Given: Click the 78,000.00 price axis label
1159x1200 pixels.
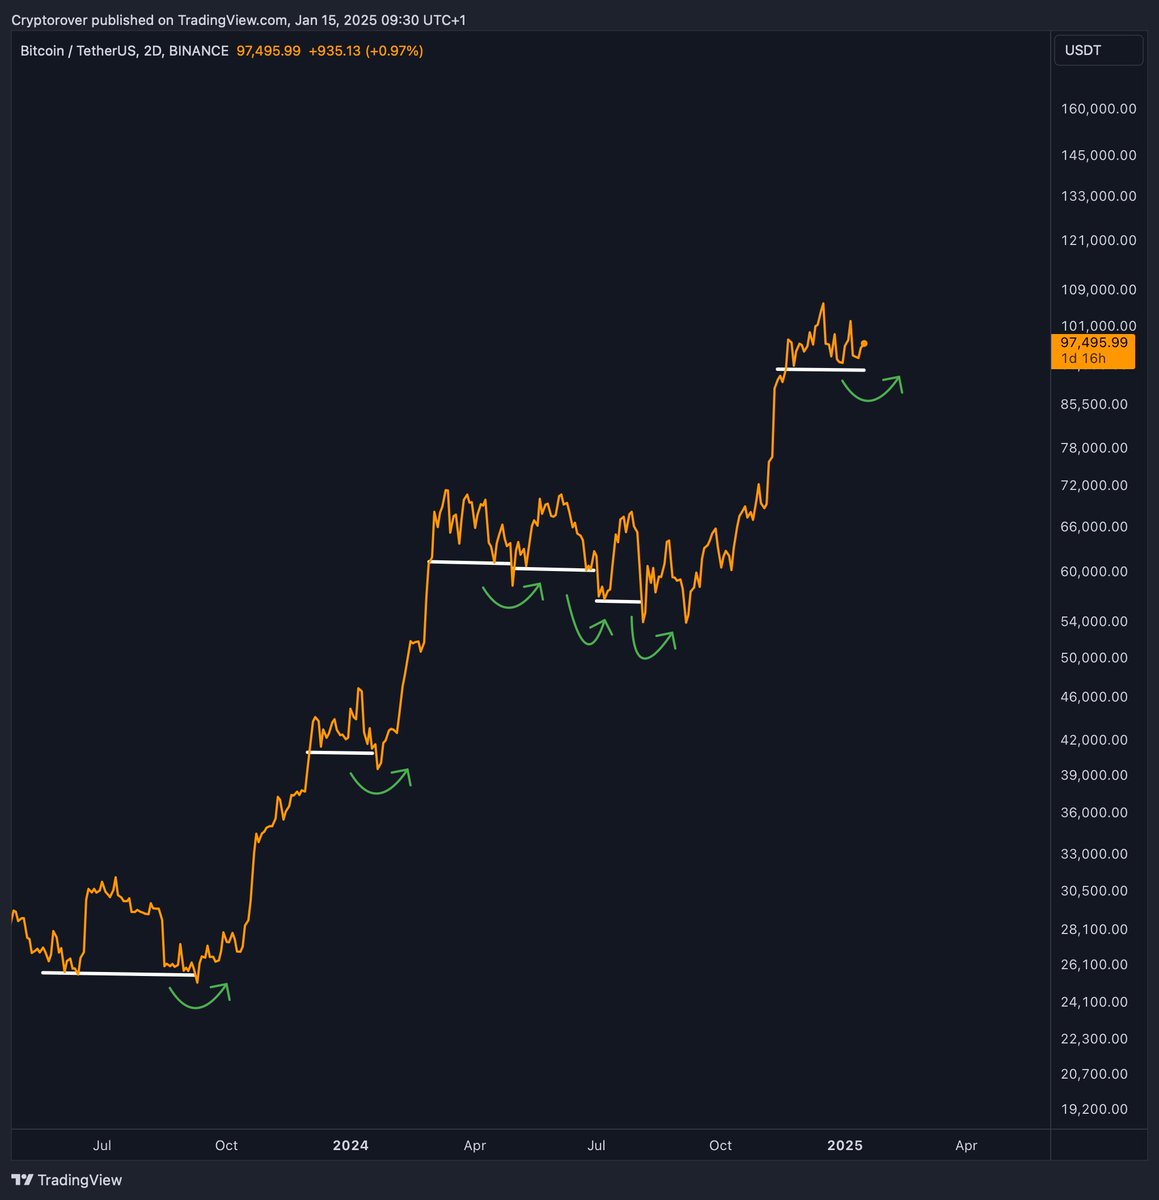Looking at the screenshot, I should [x=1094, y=448].
